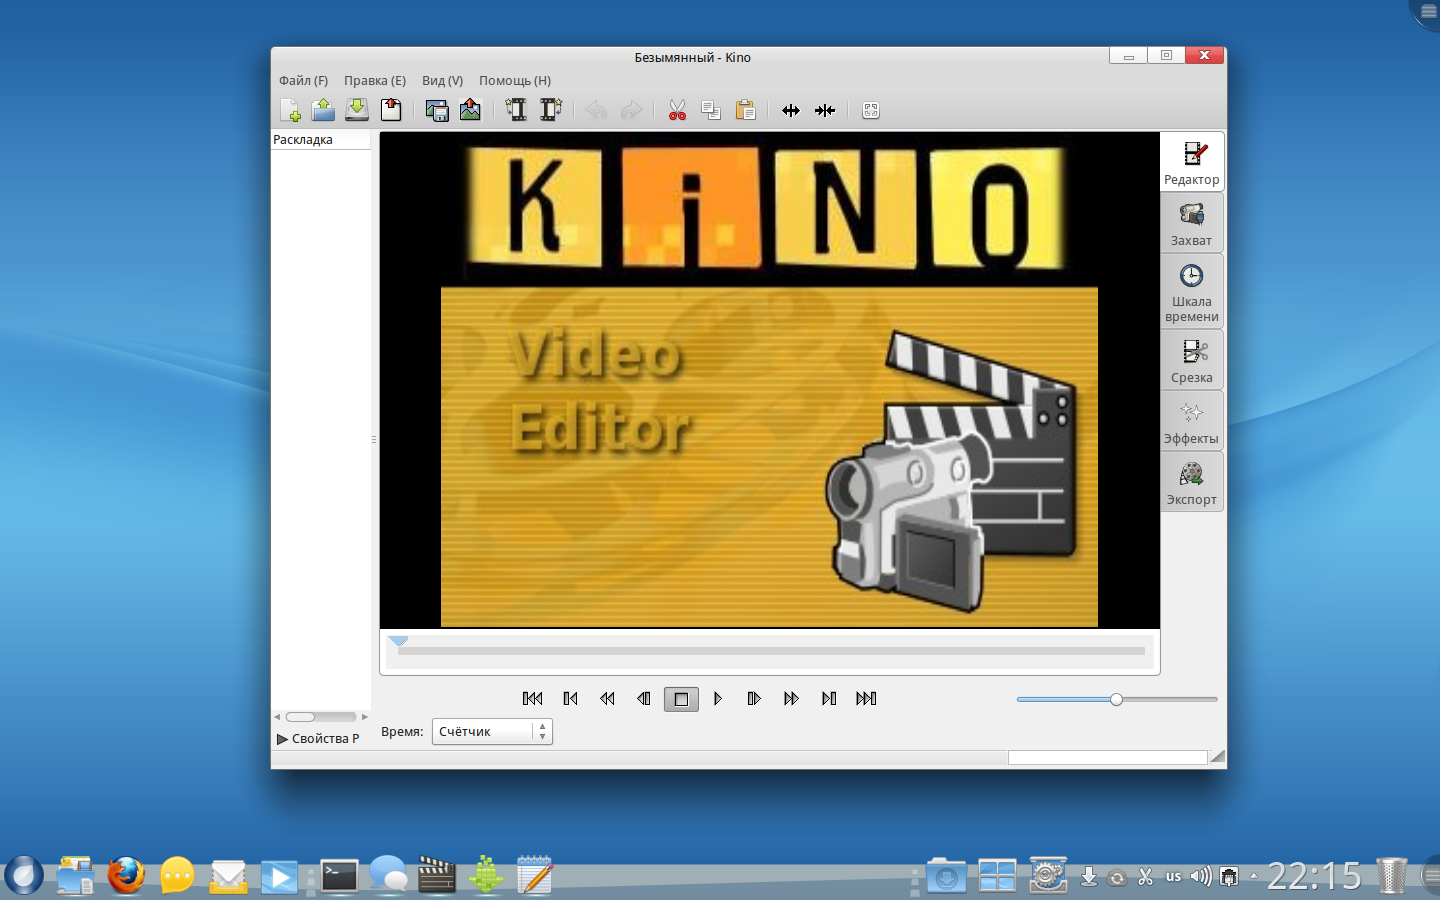Switch to Шкала времени timeline view
The height and width of the screenshot is (900, 1440).
[x=1191, y=291]
